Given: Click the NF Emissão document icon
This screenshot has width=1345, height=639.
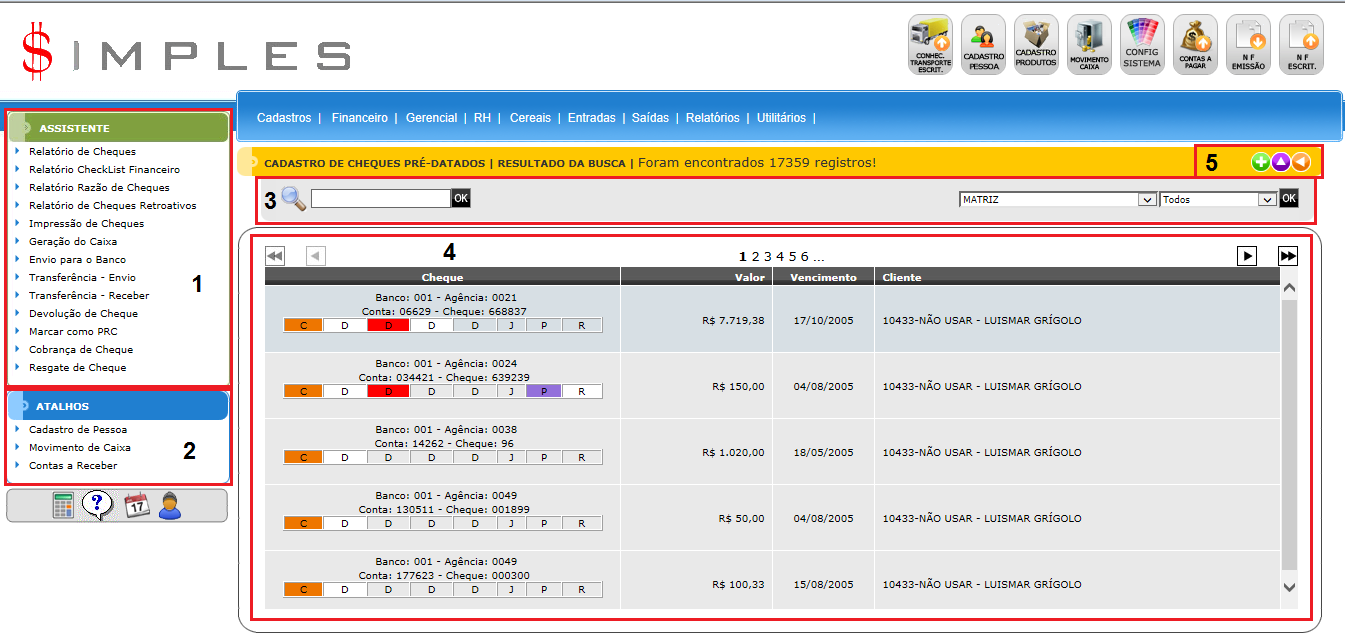Looking at the screenshot, I should point(1248,44).
